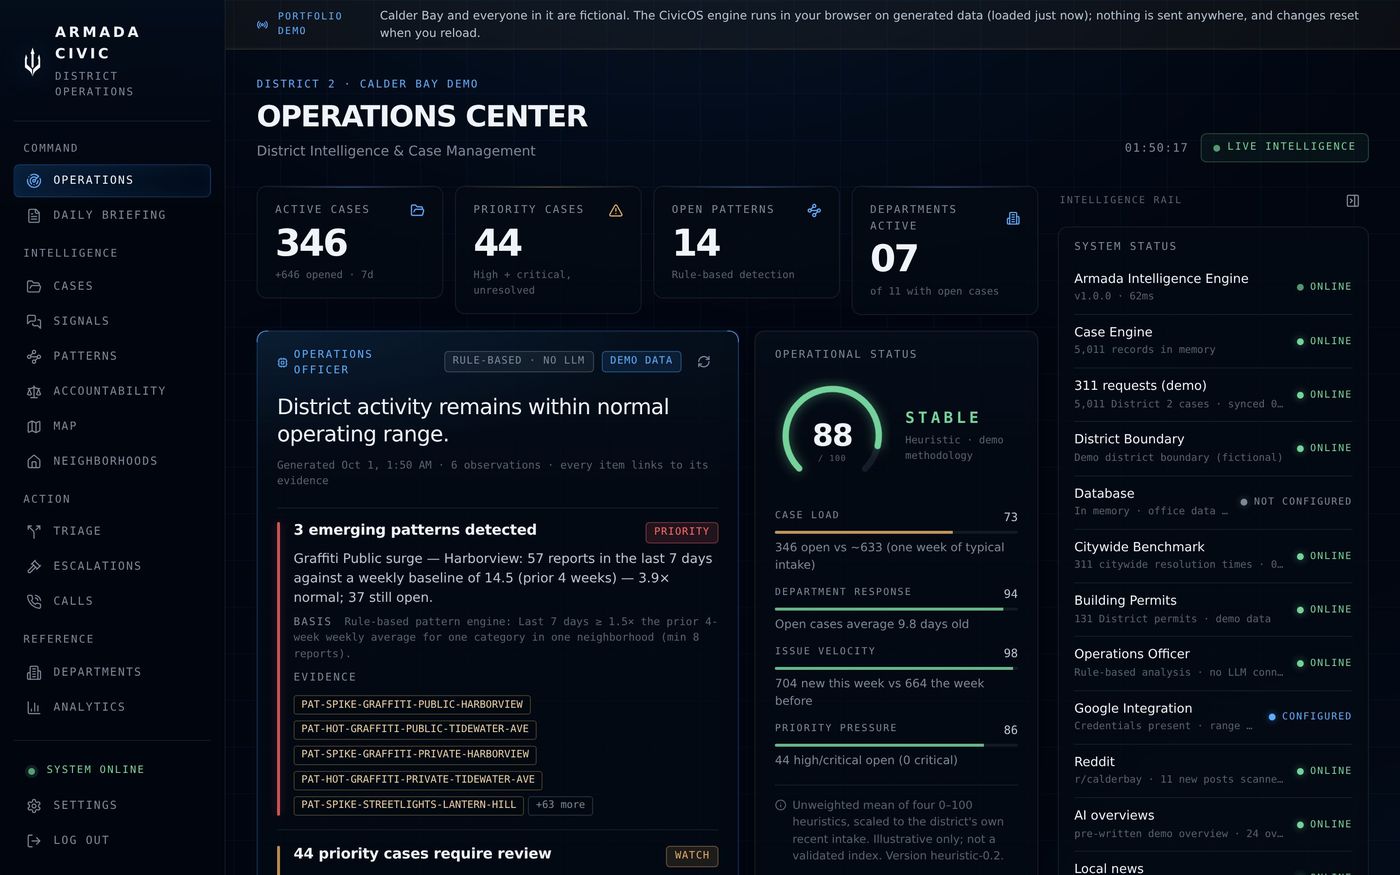Click the Map icon in sidebar
1400x875 pixels.
(34, 427)
